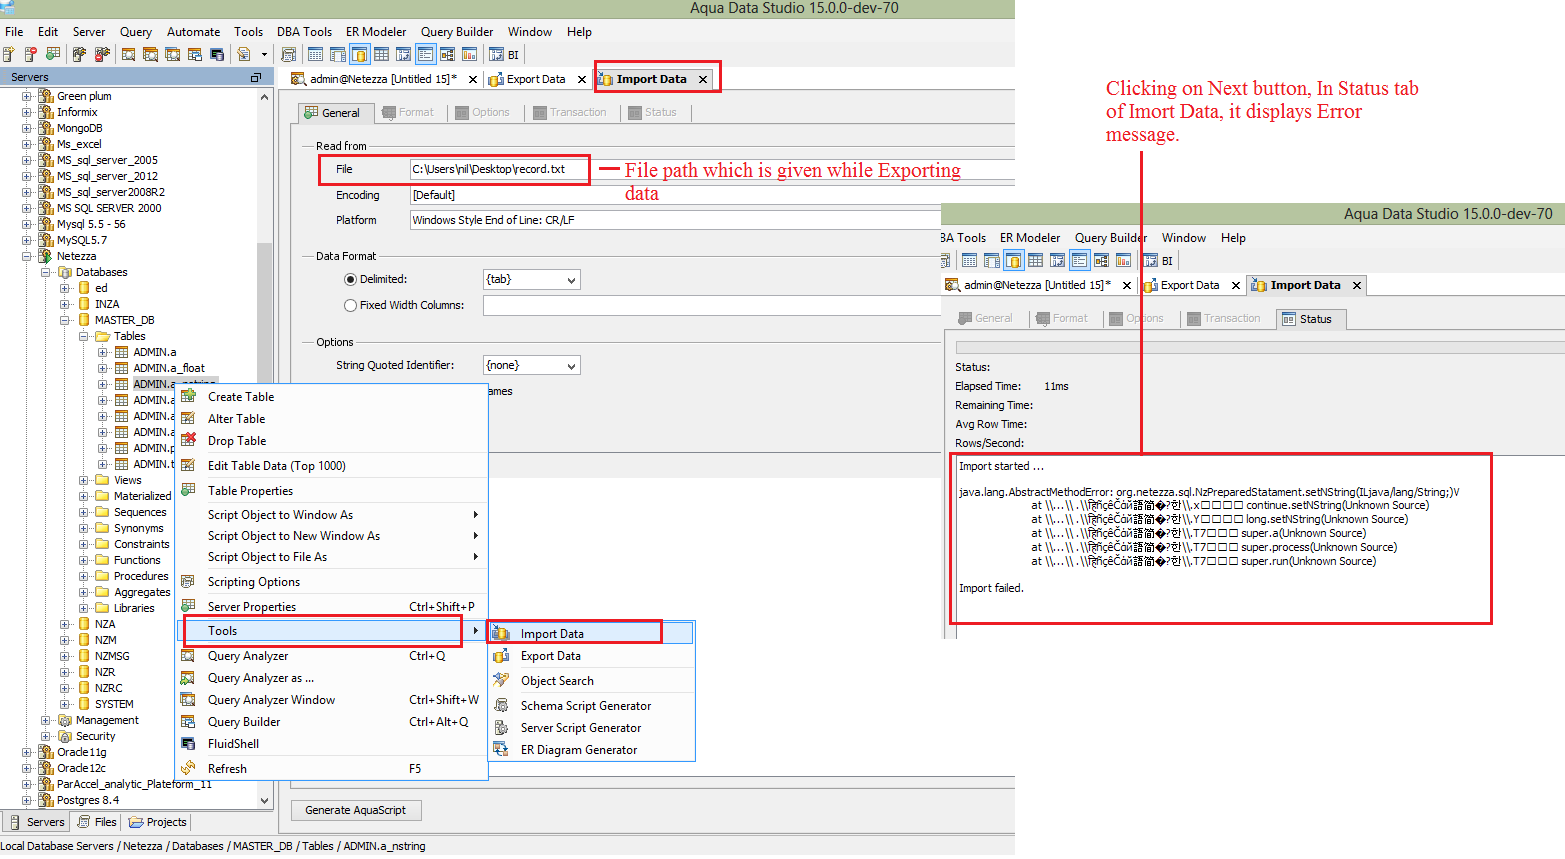Click the Register Server toolbar icon at far left
The width and height of the screenshot is (1565, 859).
[10, 54]
